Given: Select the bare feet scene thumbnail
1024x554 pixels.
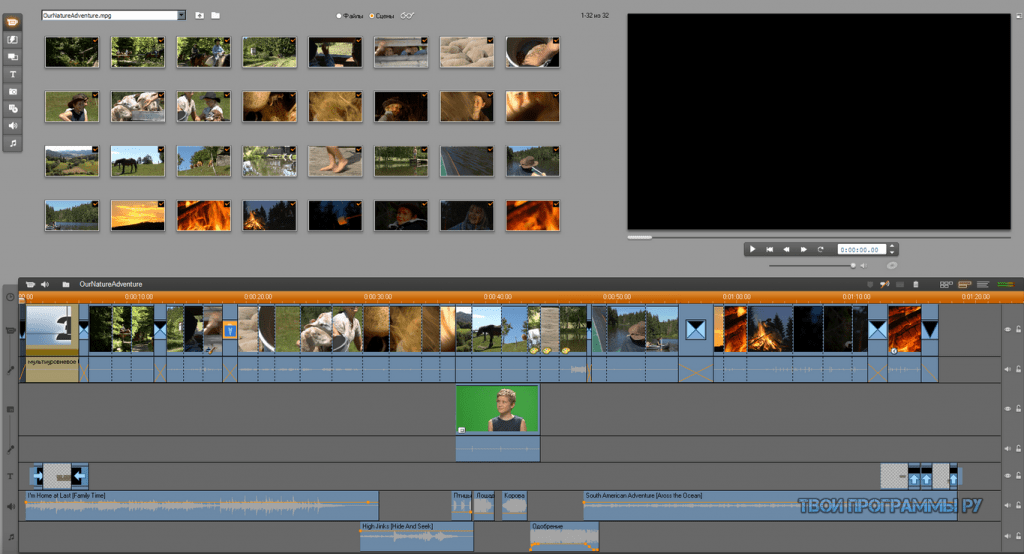Looking at the screenshot, I should pos(335,161).
